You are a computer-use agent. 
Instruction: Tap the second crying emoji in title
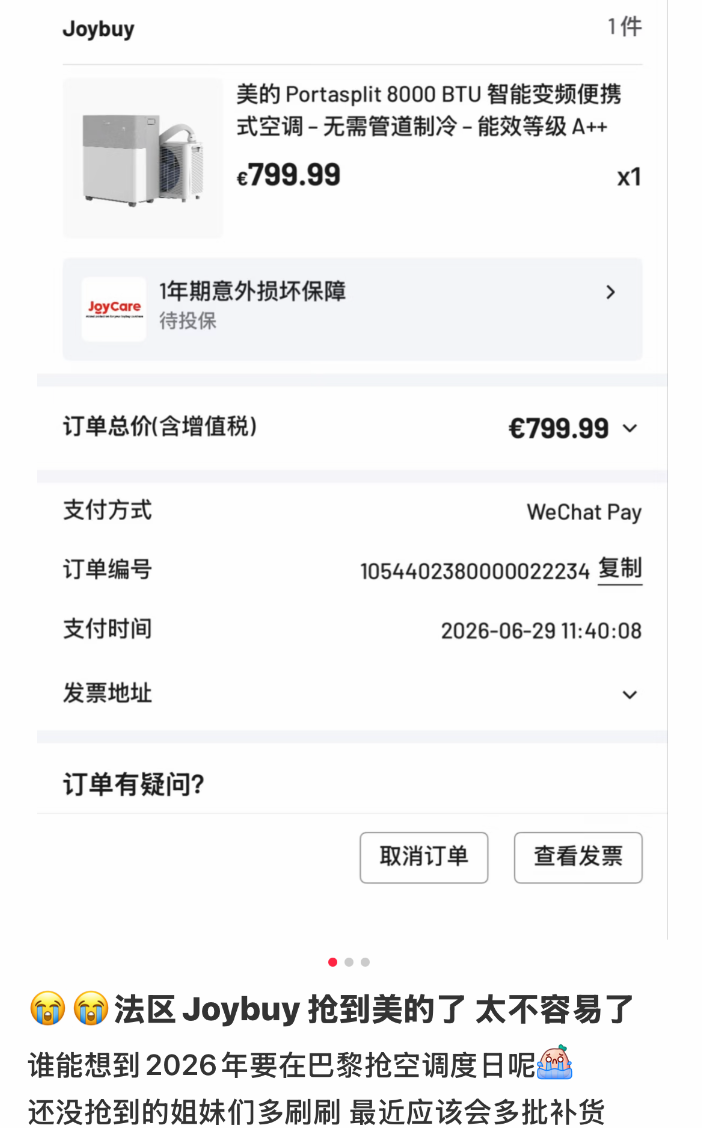click(x=91, y=1009)
